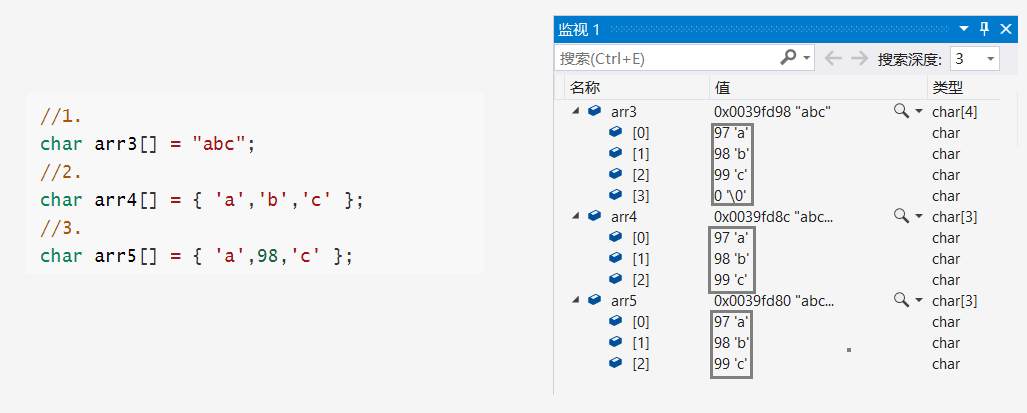
Task: Open the search options dropdown arrow
Action: point(807,58)
